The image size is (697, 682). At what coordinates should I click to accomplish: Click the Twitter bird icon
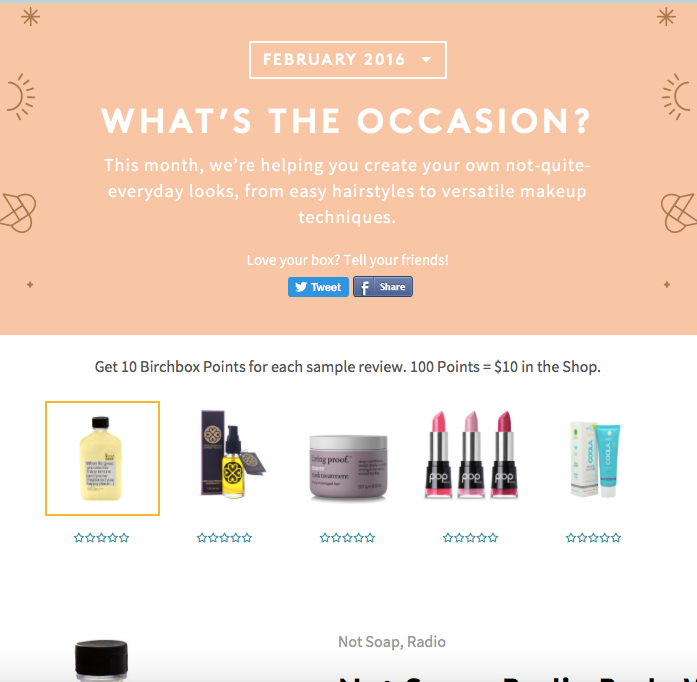(x=301, y=287)
